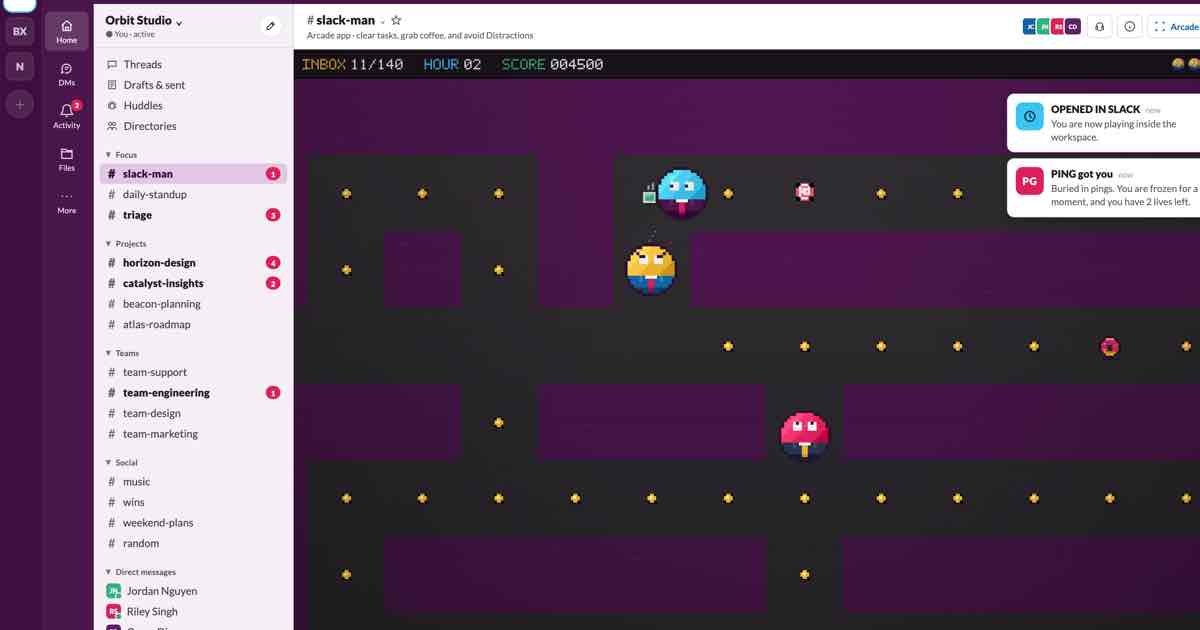This screenshot has height=630, width=1200.
Task: Open the random channel
Action: pos(194,543)
